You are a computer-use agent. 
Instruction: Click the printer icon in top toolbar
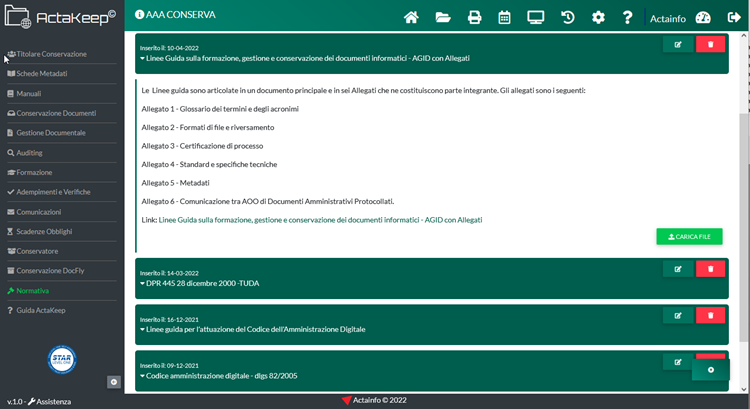click(x=475, y=17)
